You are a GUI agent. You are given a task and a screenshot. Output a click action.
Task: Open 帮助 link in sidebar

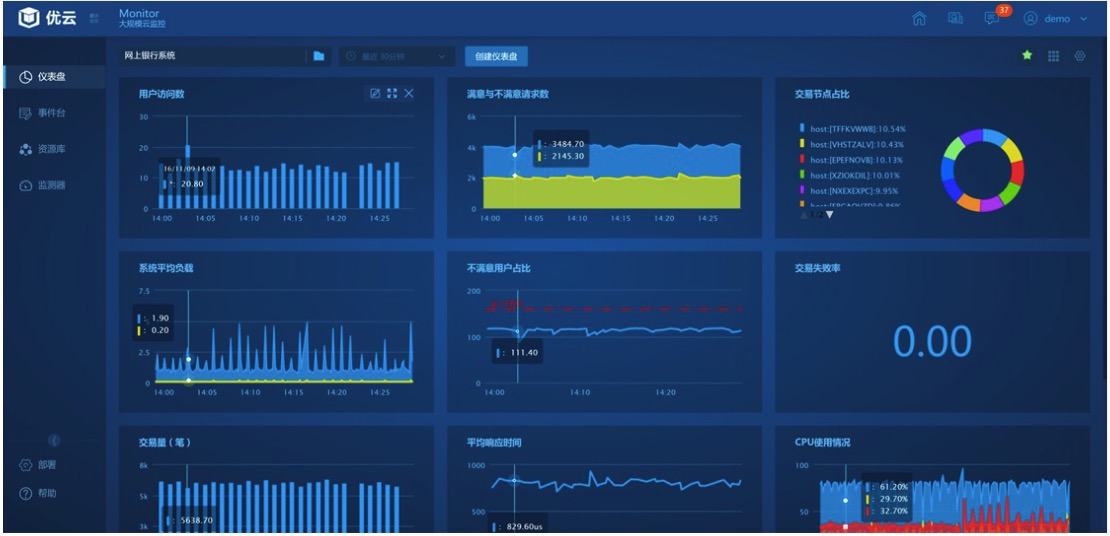pyautogui.click(x=47, y=494)
